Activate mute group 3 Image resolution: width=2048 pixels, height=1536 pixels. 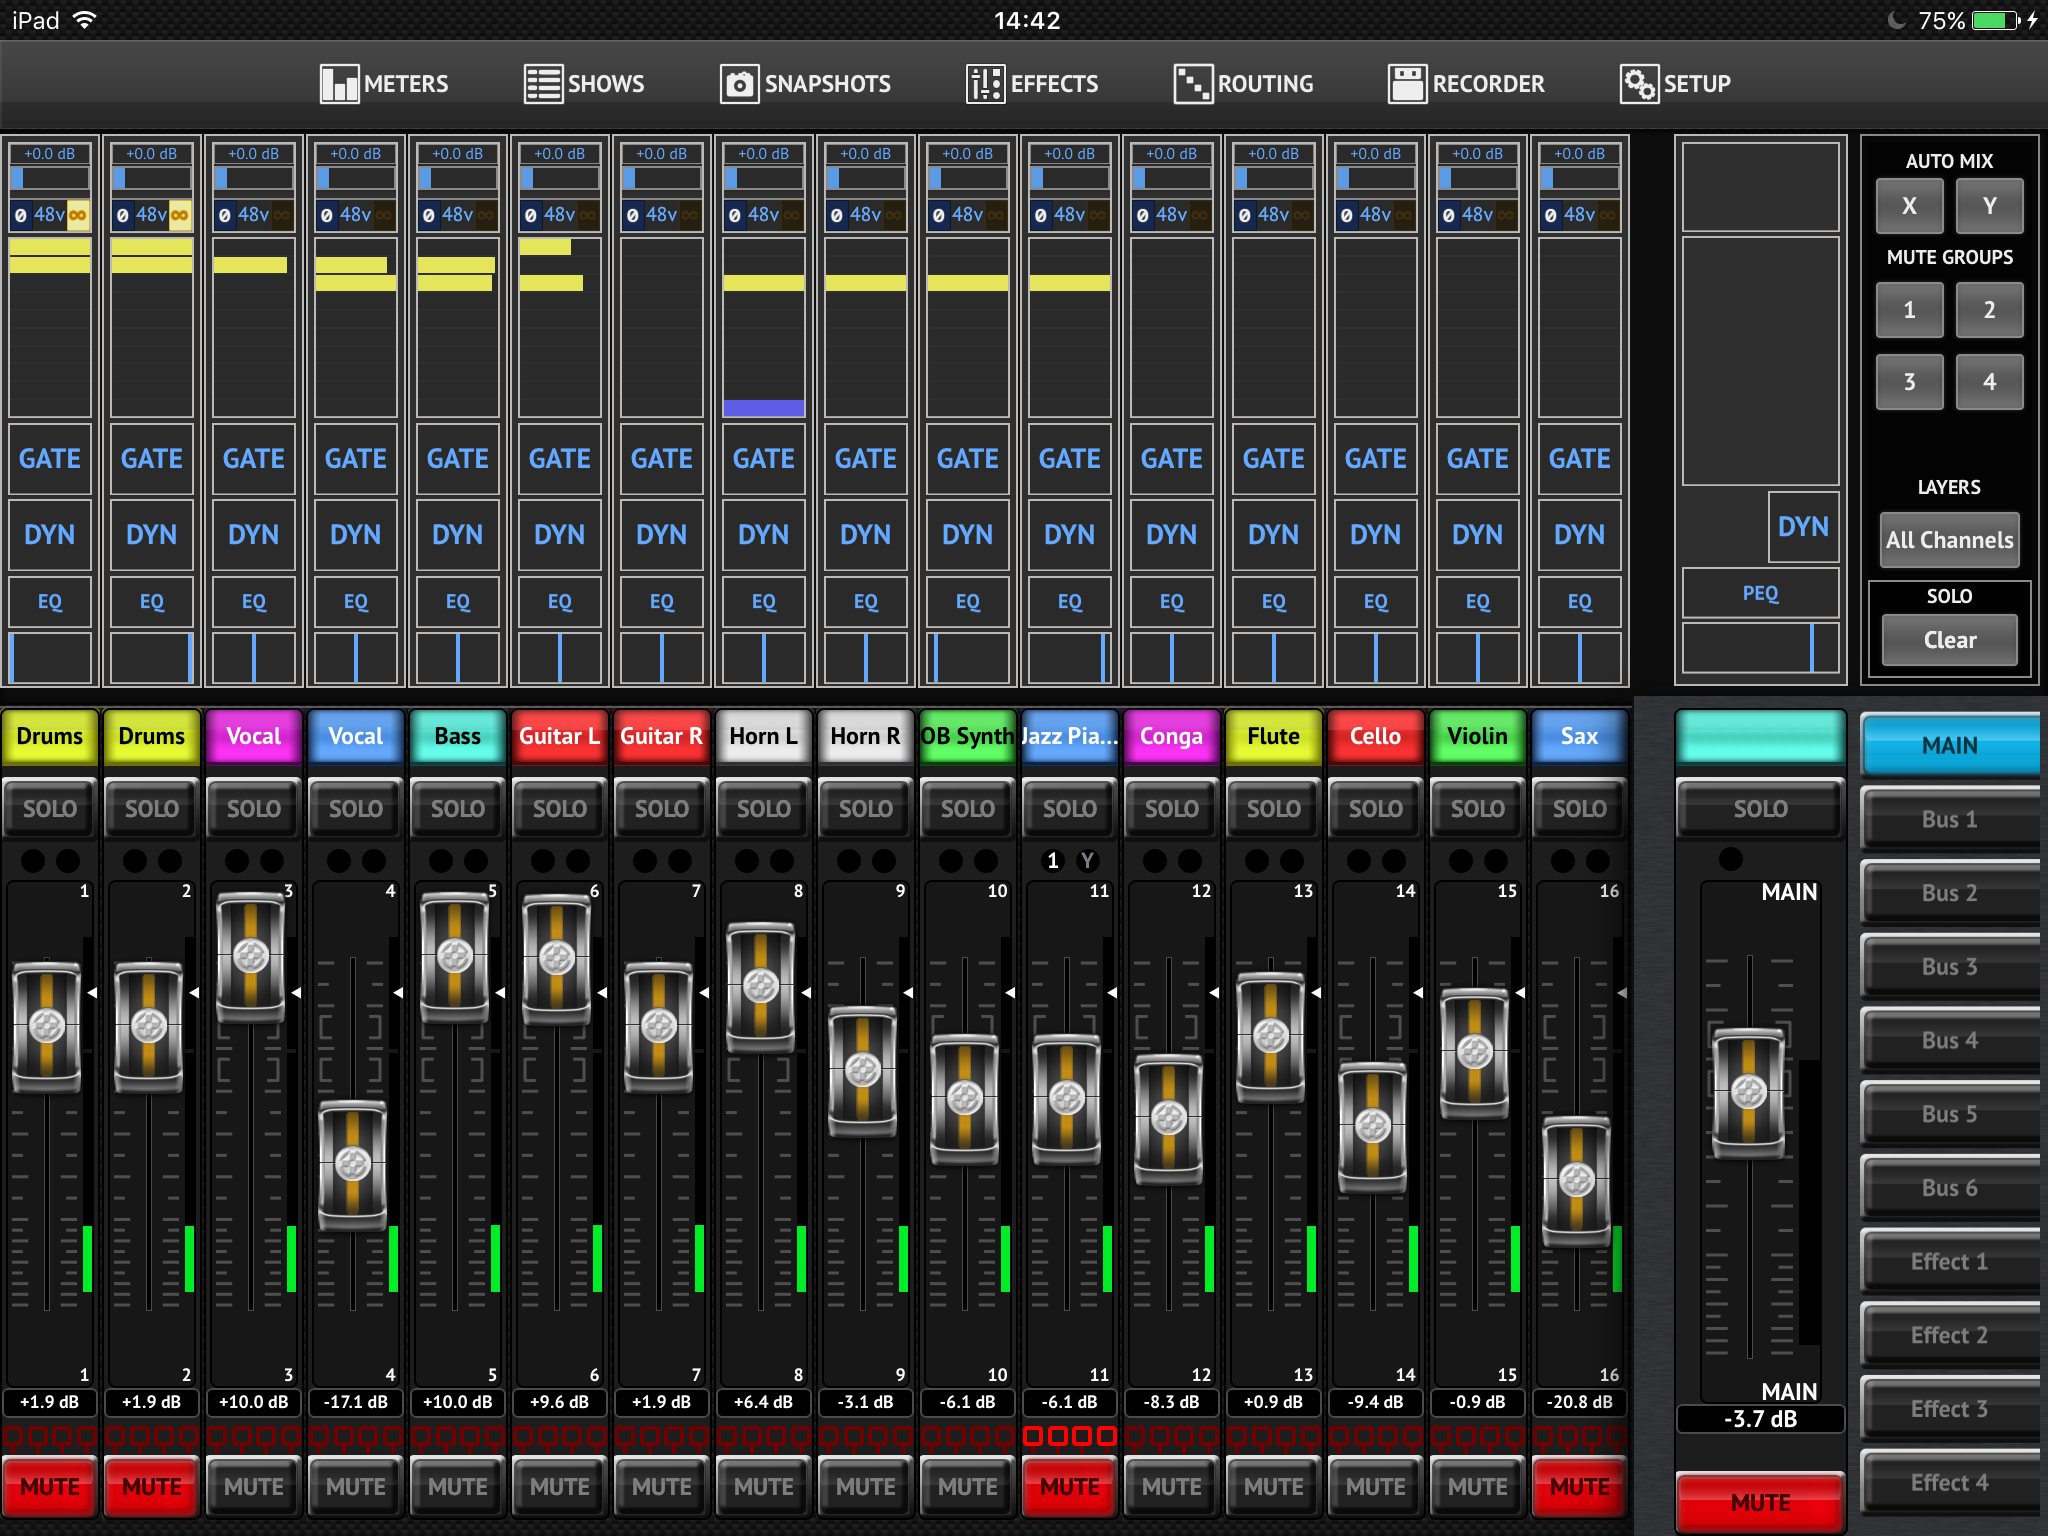pos(1909,382)
